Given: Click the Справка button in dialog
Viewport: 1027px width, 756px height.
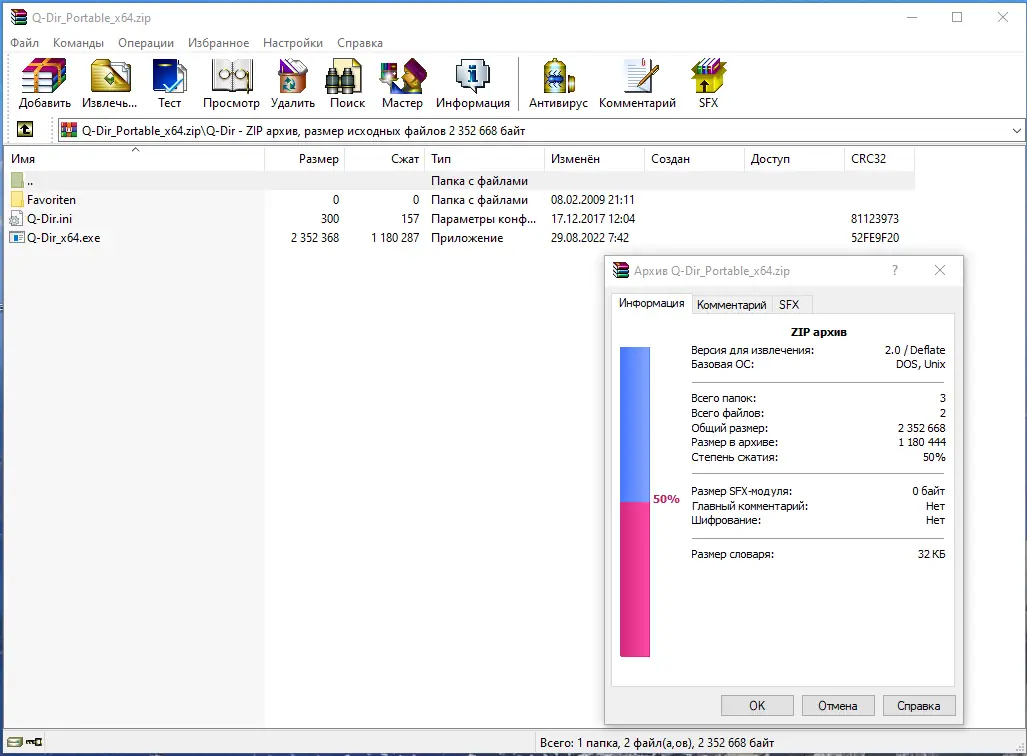Looking at the screenshot, I should point(919,706).
